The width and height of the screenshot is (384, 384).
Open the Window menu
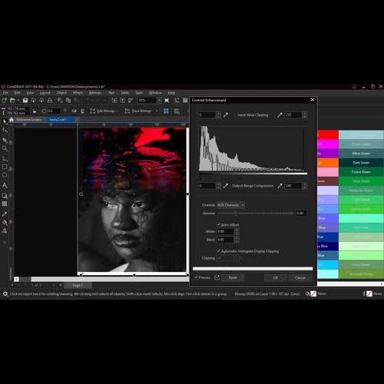coord(155,93)
